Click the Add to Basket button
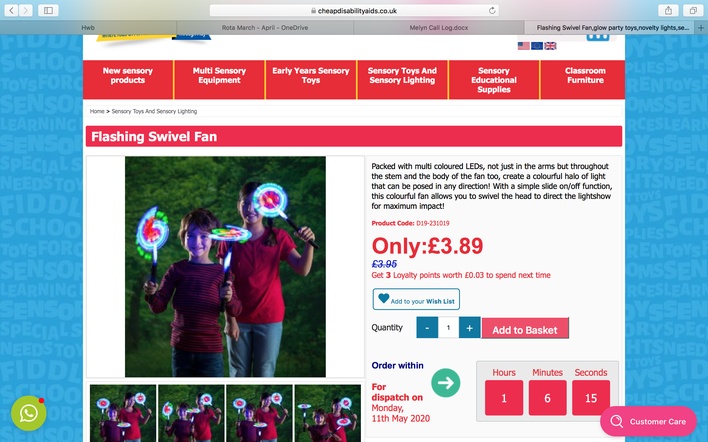 525,329
